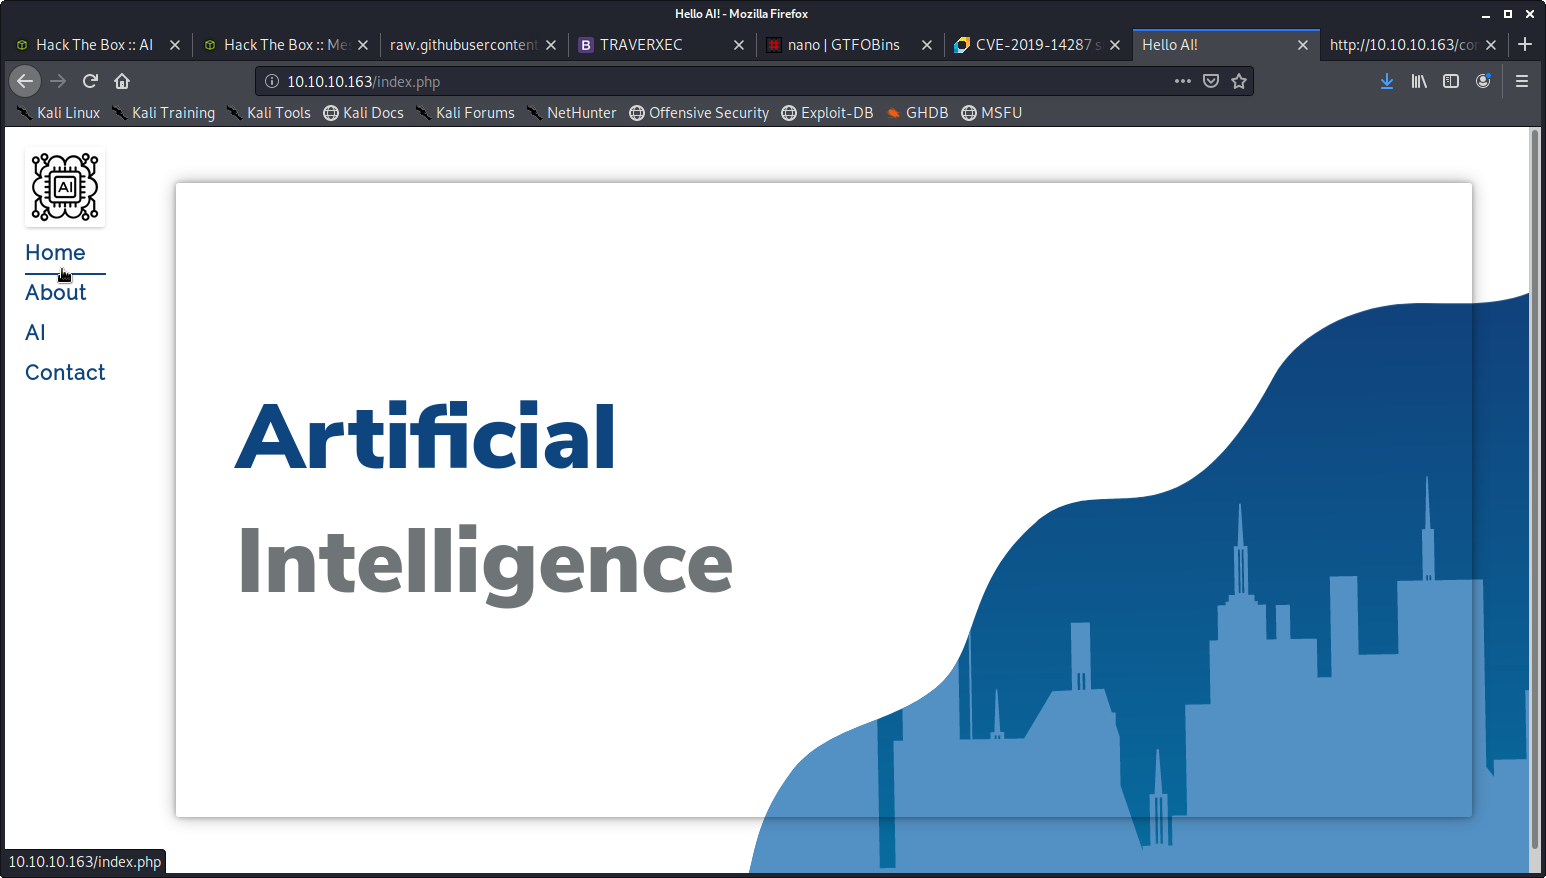Show site information for 10.10.10.163
The height and width of the screenshot is (878, 1546).
(271, 81)
